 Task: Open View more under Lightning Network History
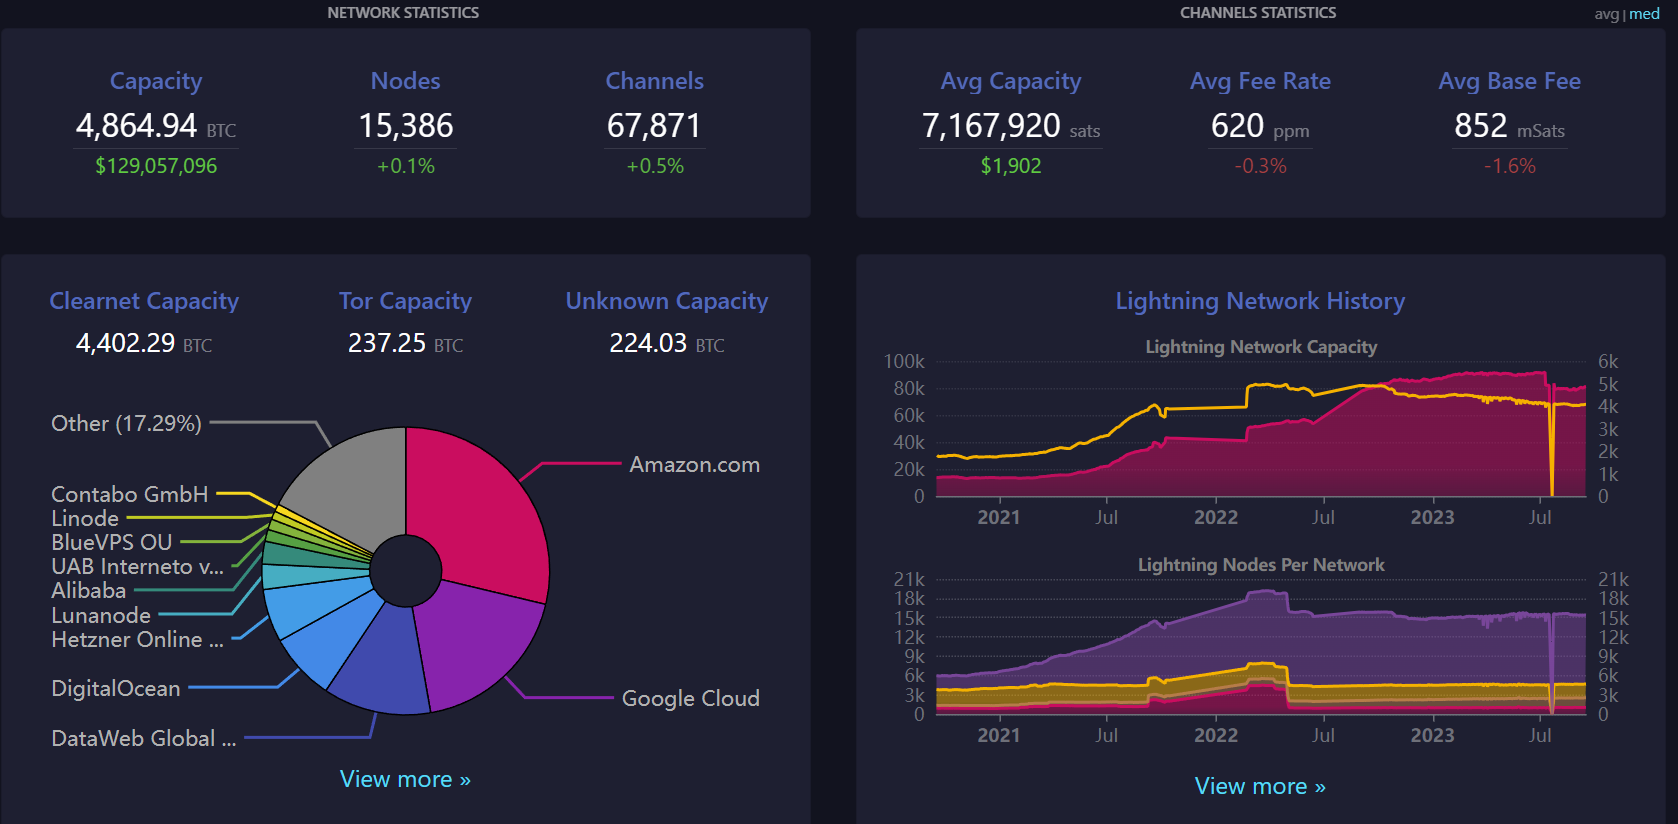point(1260,786)
